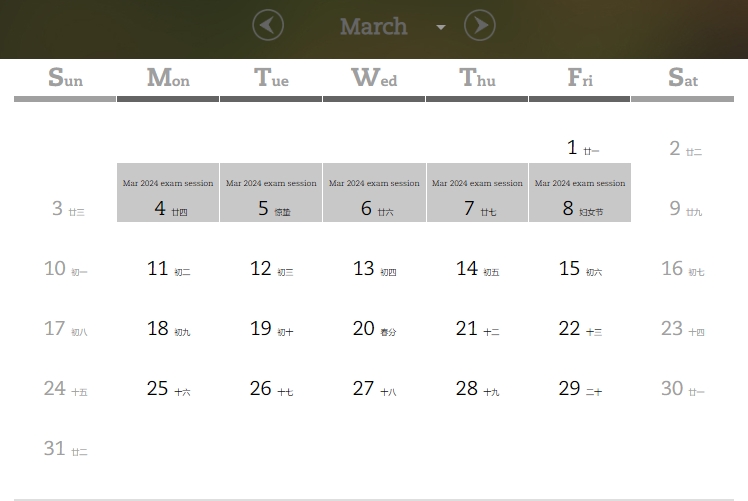Open exam session event on March 5

[271, 183]
